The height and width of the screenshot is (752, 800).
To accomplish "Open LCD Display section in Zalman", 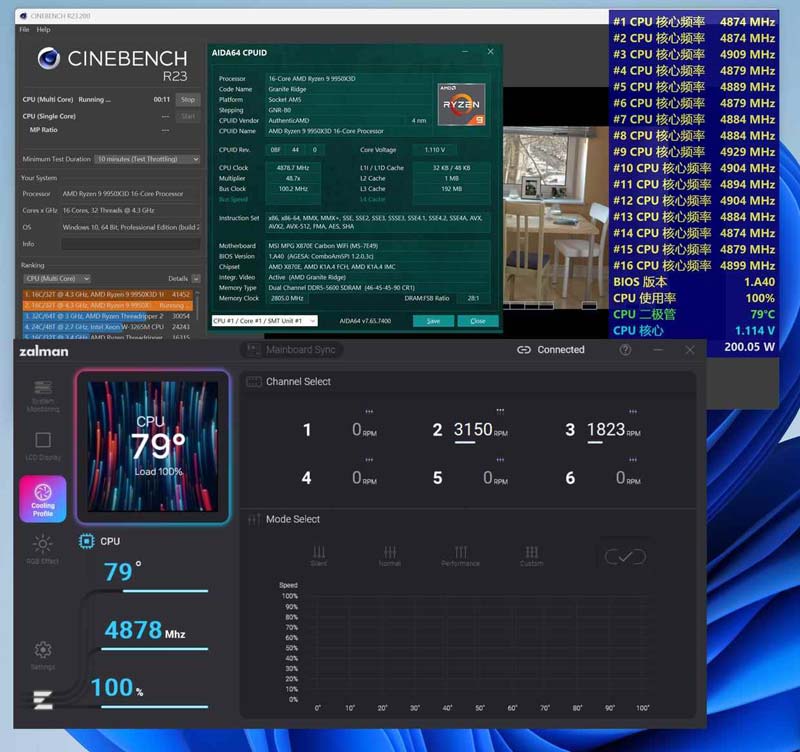I will 43,445.
